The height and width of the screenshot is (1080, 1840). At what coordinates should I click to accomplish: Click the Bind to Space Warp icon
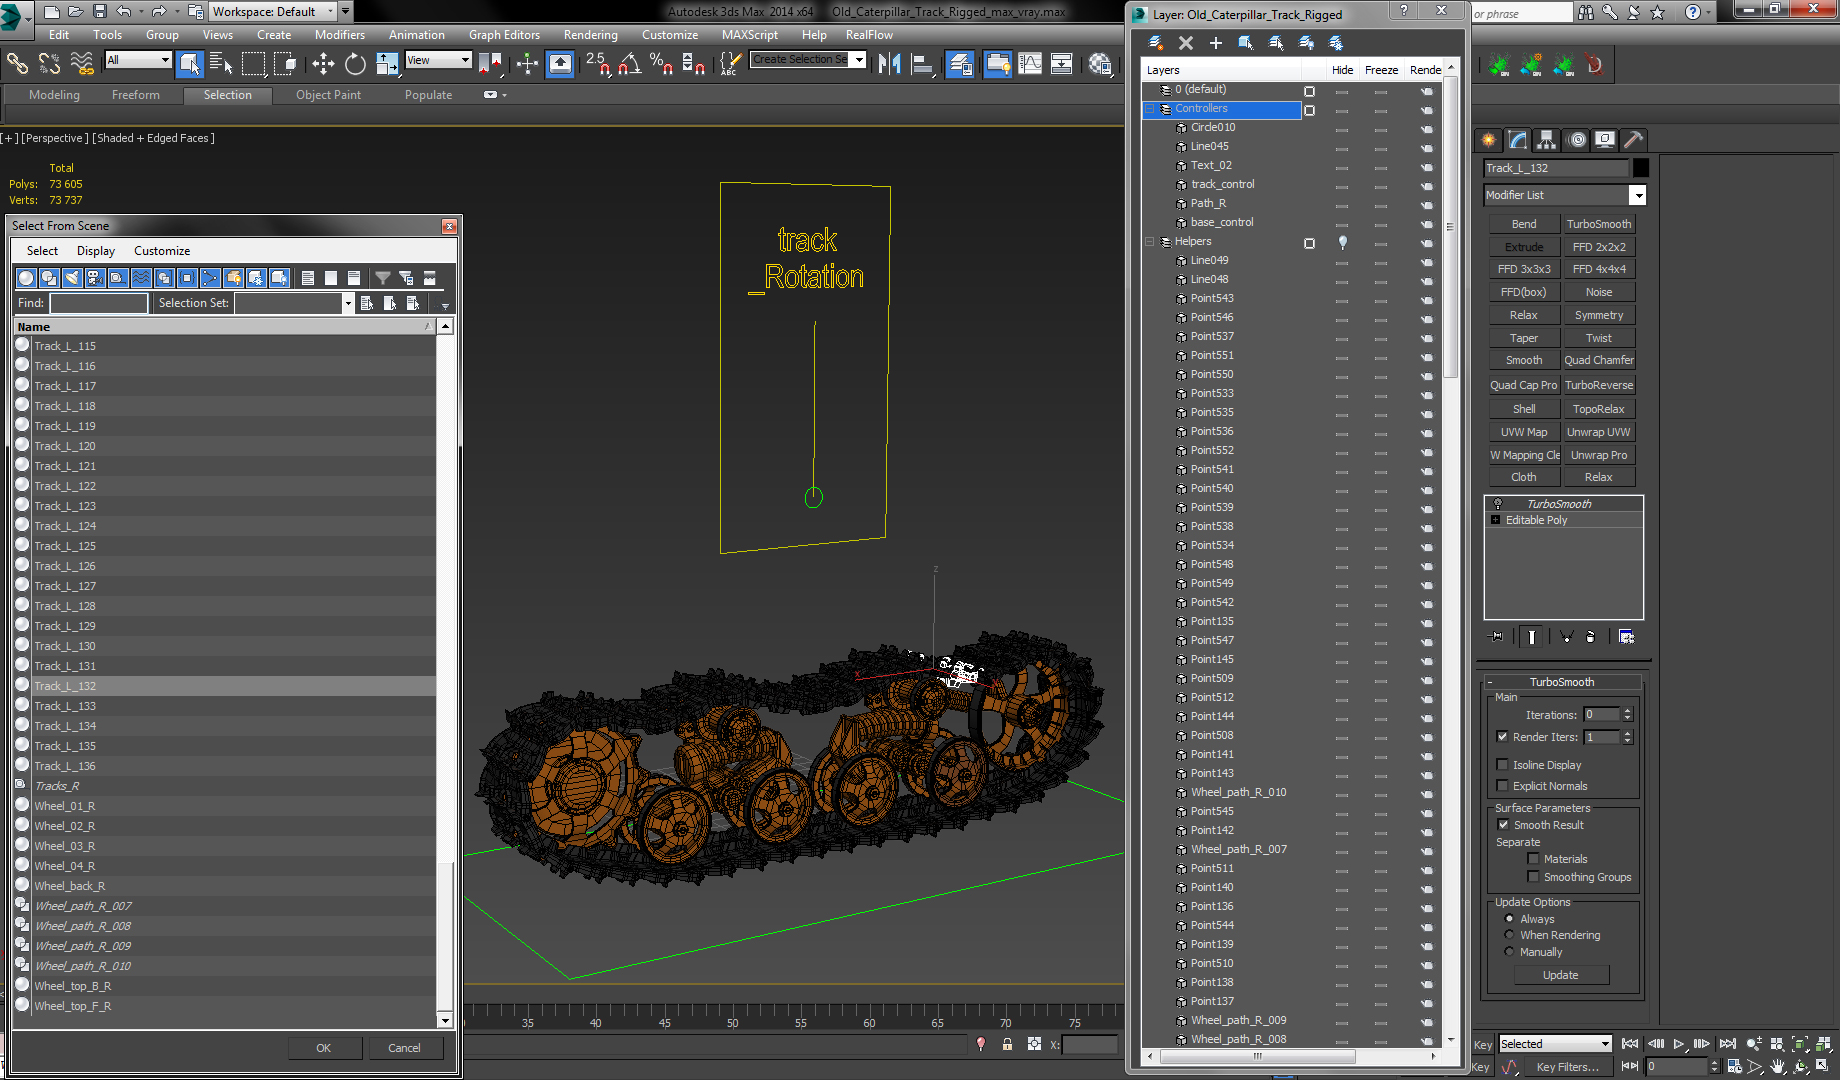(82, 64)
